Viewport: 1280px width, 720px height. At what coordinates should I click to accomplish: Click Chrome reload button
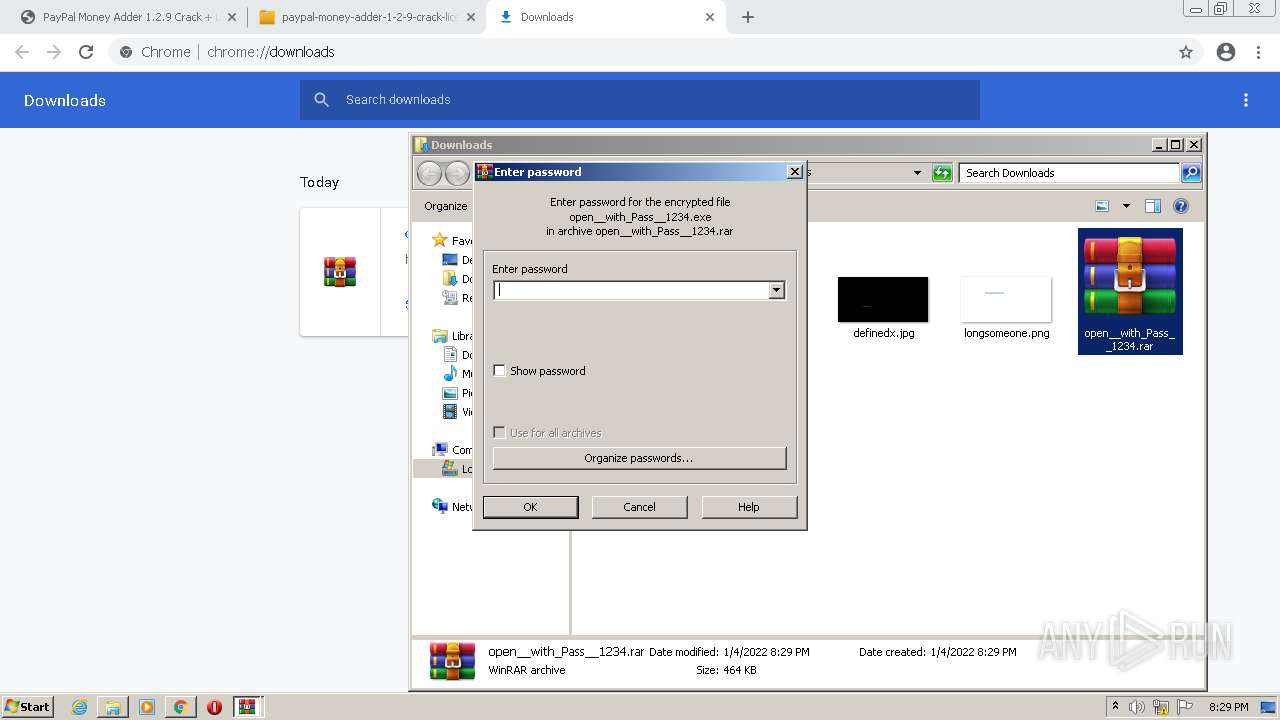point(86,52)
